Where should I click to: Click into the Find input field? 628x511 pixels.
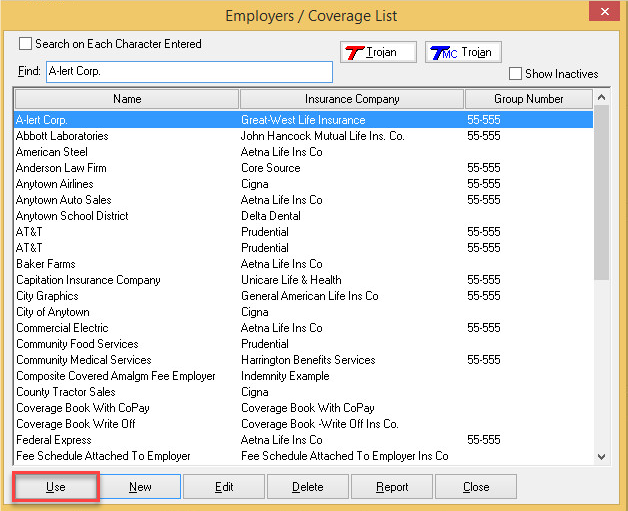(x=189, y=72)
